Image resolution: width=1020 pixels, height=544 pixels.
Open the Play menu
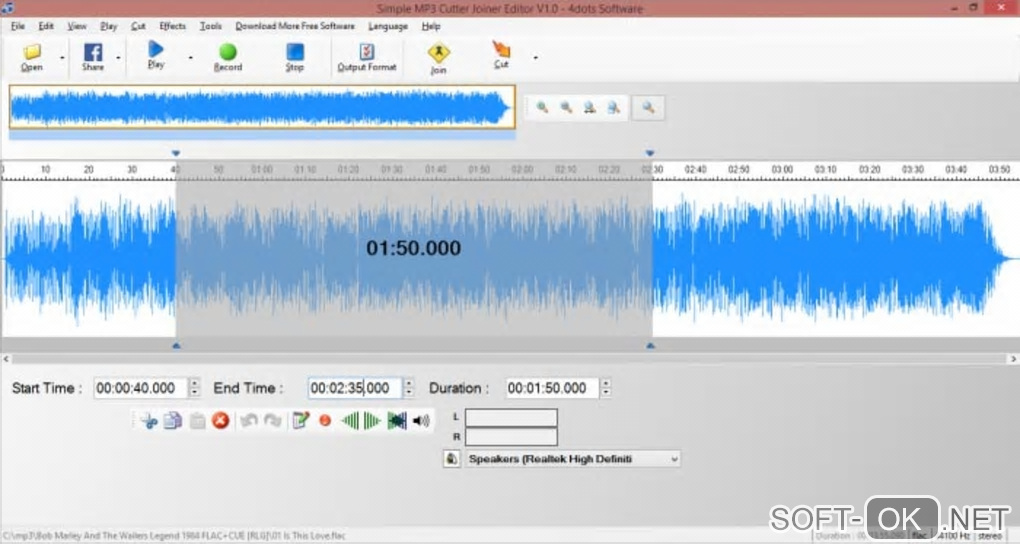(109, 26)
